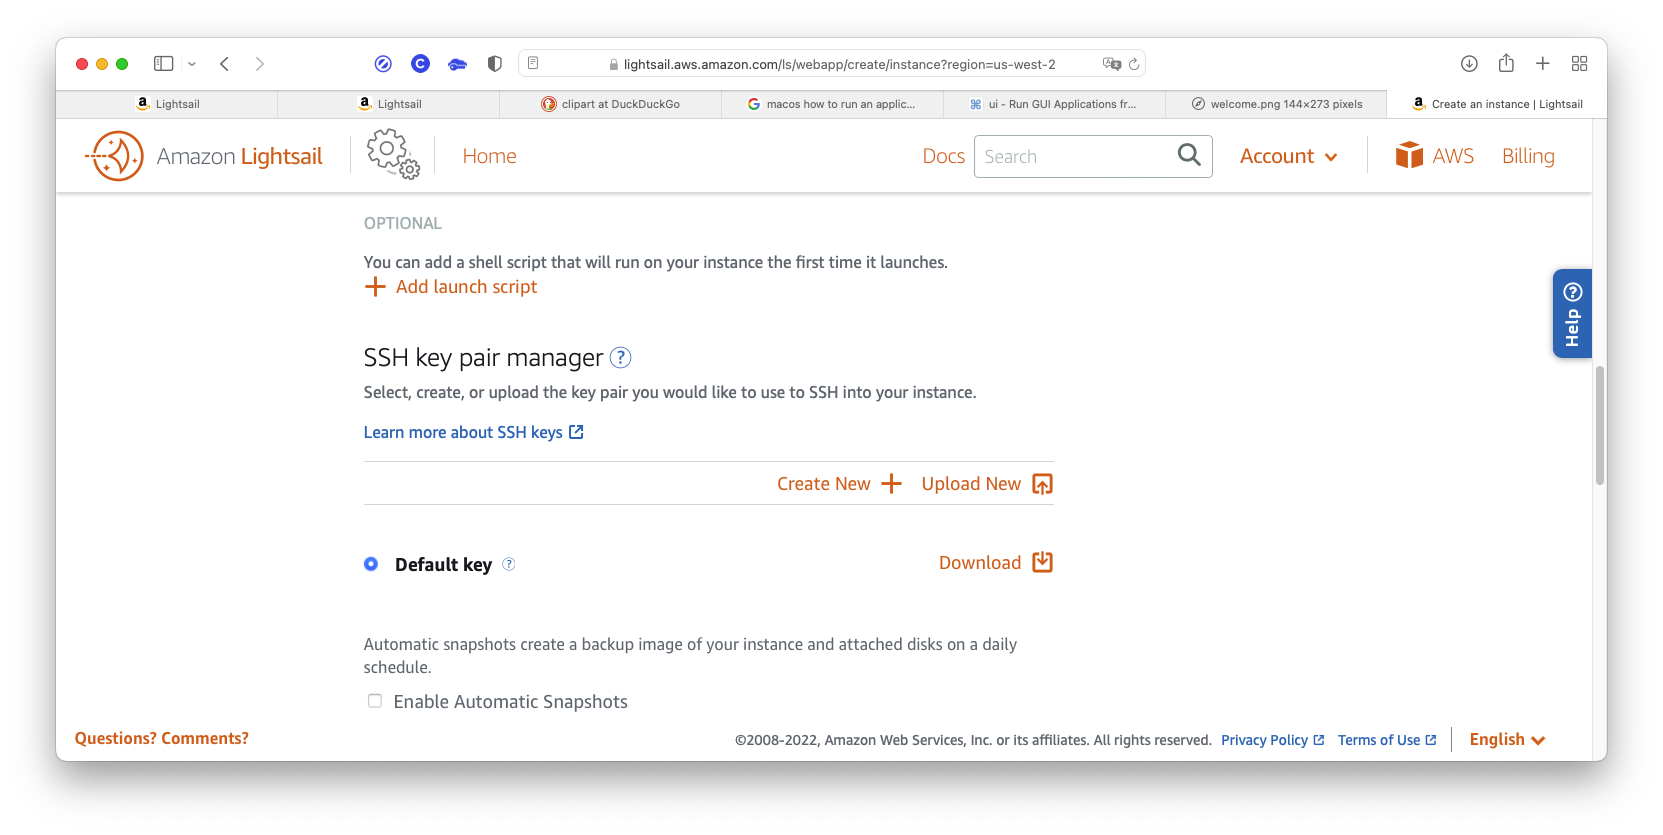Image resolution: width=1663 pixels, height=835 pixels.
Task: Open Questions? Comments? link
Action: (162, 738)
